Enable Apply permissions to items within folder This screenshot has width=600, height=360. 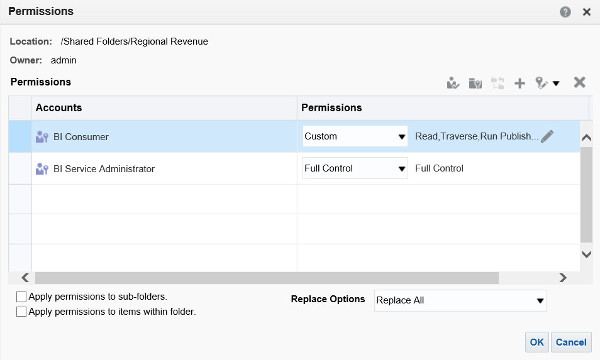click(x=21, y=311)
